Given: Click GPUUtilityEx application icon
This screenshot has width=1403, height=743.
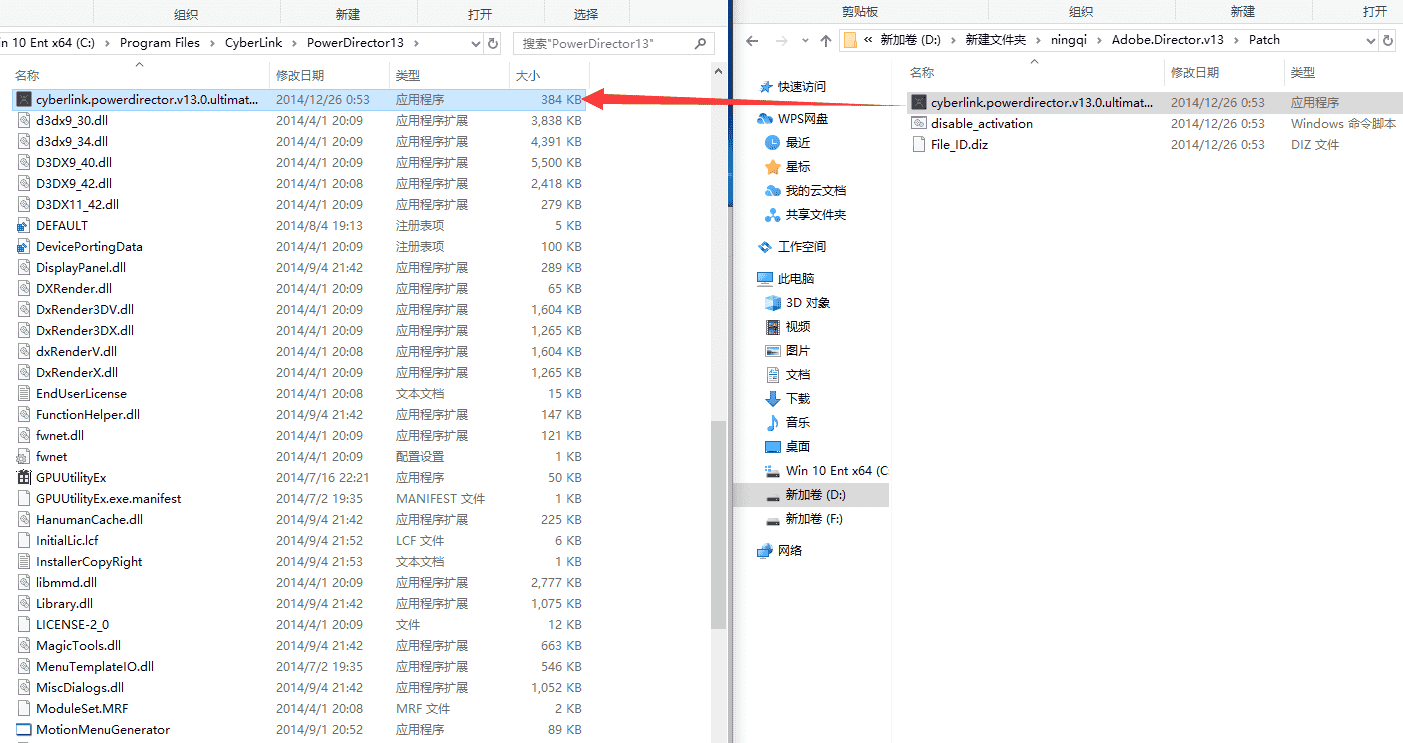Looking at the screenshot, I should point(24,477).
